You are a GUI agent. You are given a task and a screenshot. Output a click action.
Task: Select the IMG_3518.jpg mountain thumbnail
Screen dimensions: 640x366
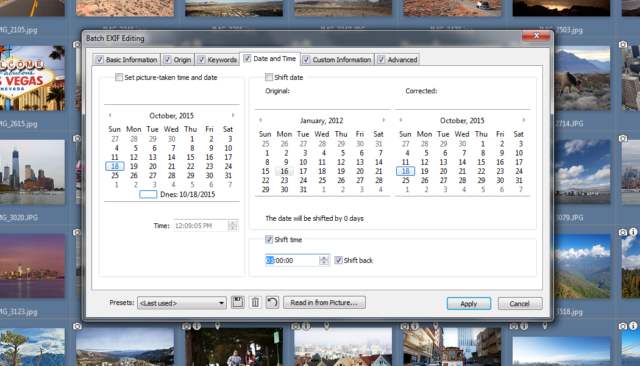pyautogui.click(x=582, y=266)
